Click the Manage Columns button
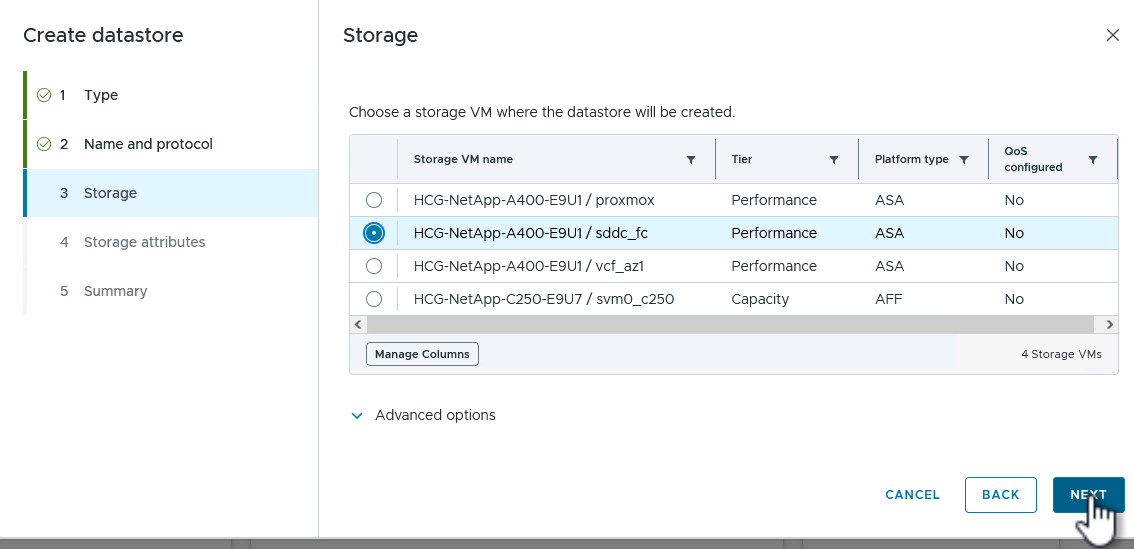 point(422,354)
